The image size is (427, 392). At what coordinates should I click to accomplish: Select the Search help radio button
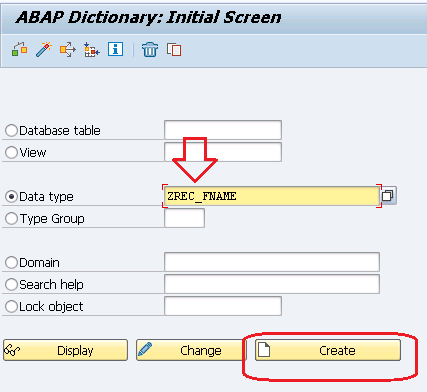coord(11,284)
